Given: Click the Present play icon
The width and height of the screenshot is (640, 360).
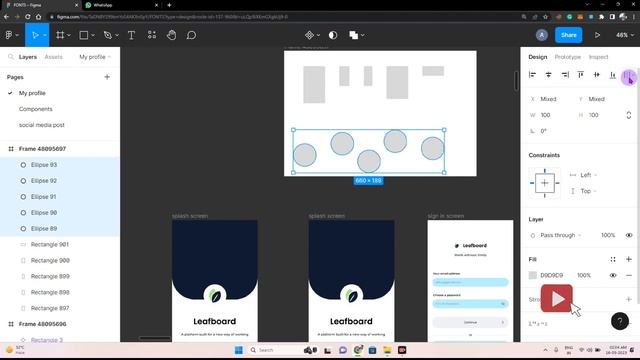Looking at the screenshot, I should (x=597, y=35).
